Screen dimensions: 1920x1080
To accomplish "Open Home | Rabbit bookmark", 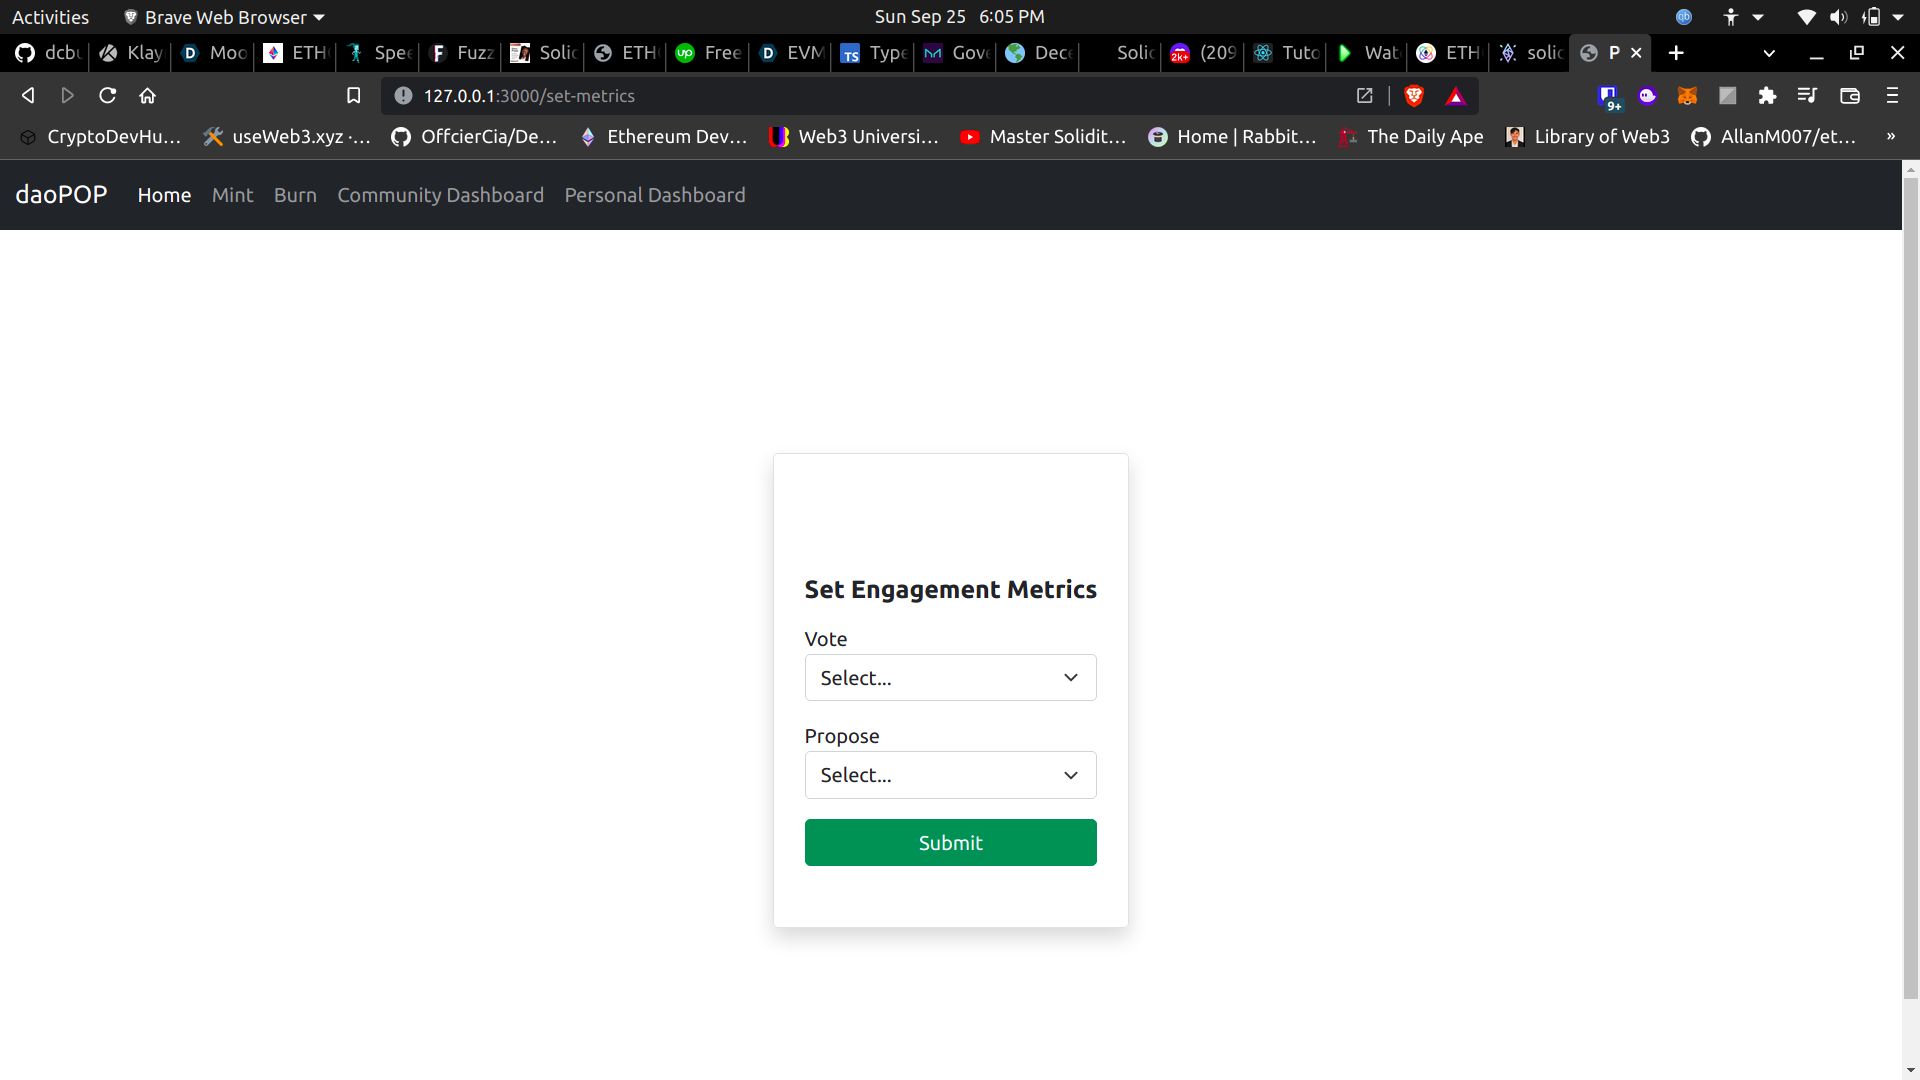I will (x=1232, y=136).
